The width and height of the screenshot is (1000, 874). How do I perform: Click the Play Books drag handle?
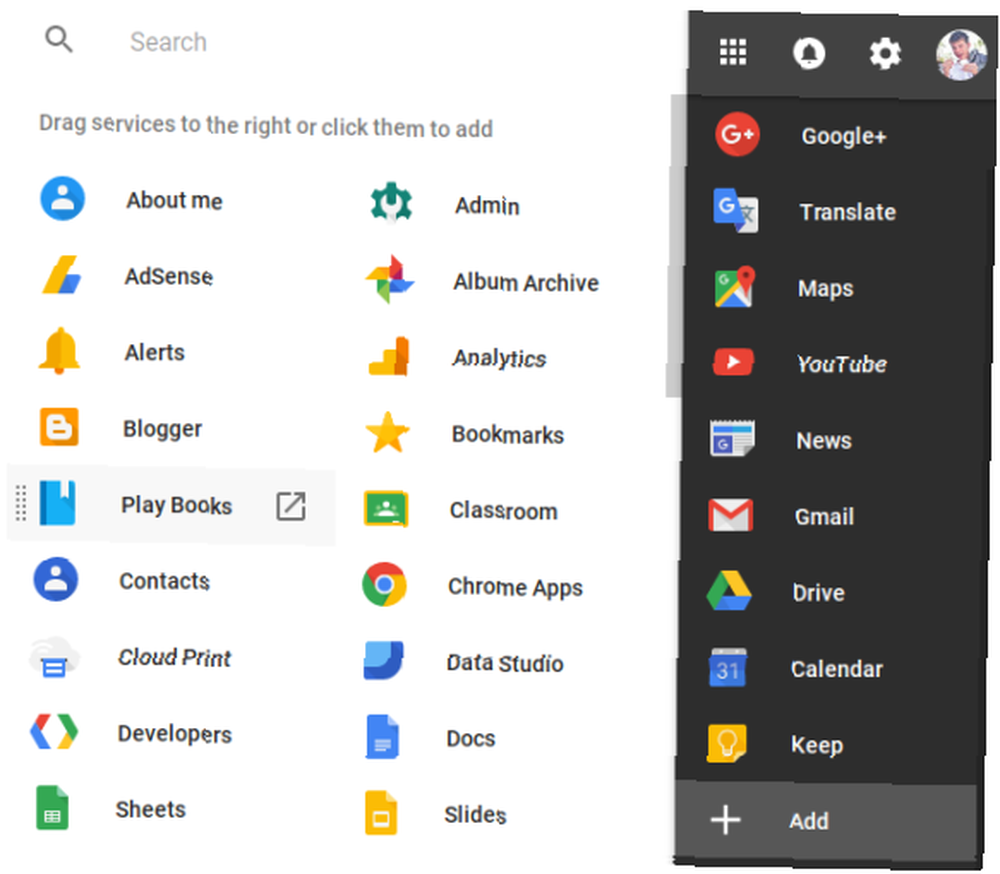click(x=20, y=503)
